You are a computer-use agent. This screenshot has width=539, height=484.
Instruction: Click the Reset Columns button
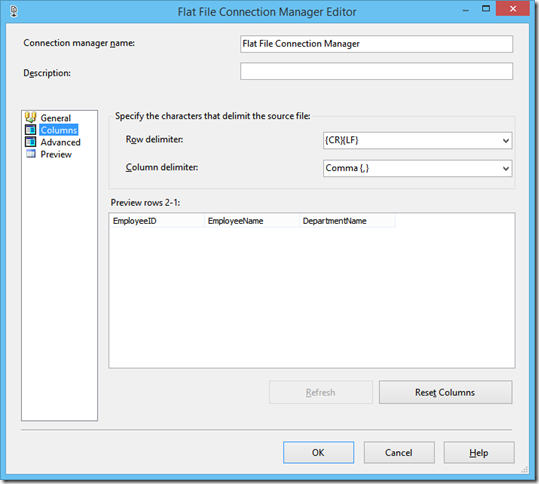446,392
